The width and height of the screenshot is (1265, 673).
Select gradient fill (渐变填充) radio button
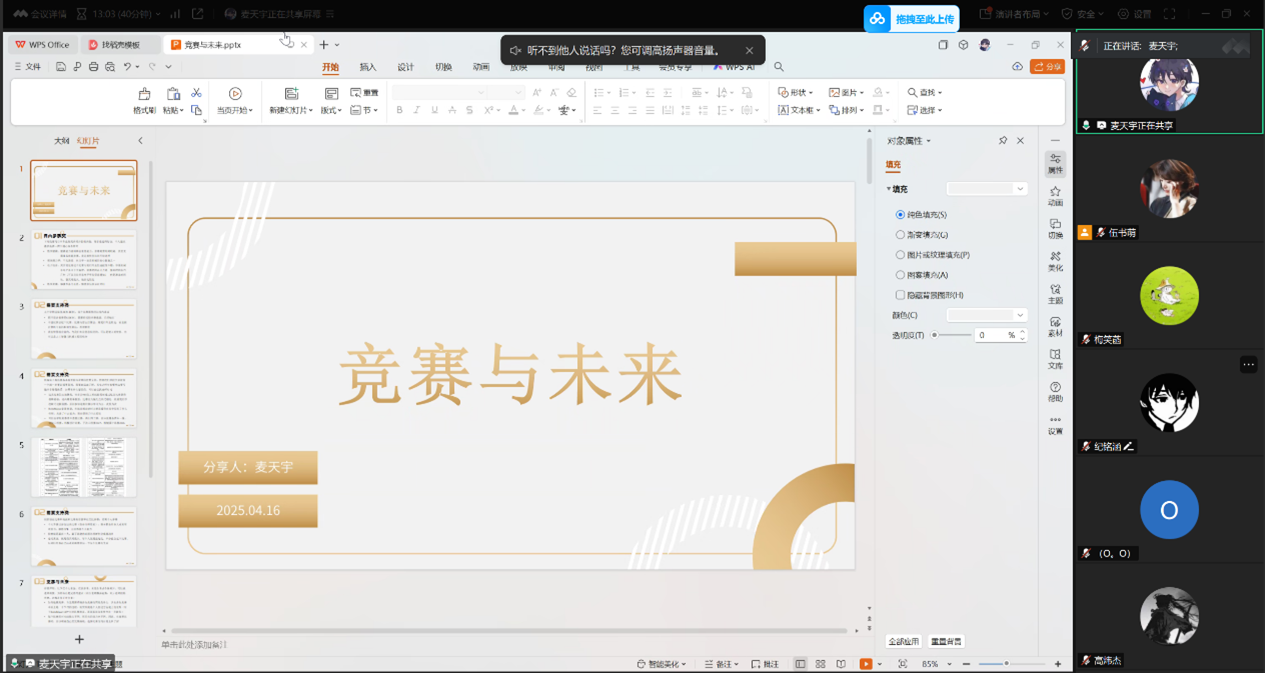tap(900, 235)
